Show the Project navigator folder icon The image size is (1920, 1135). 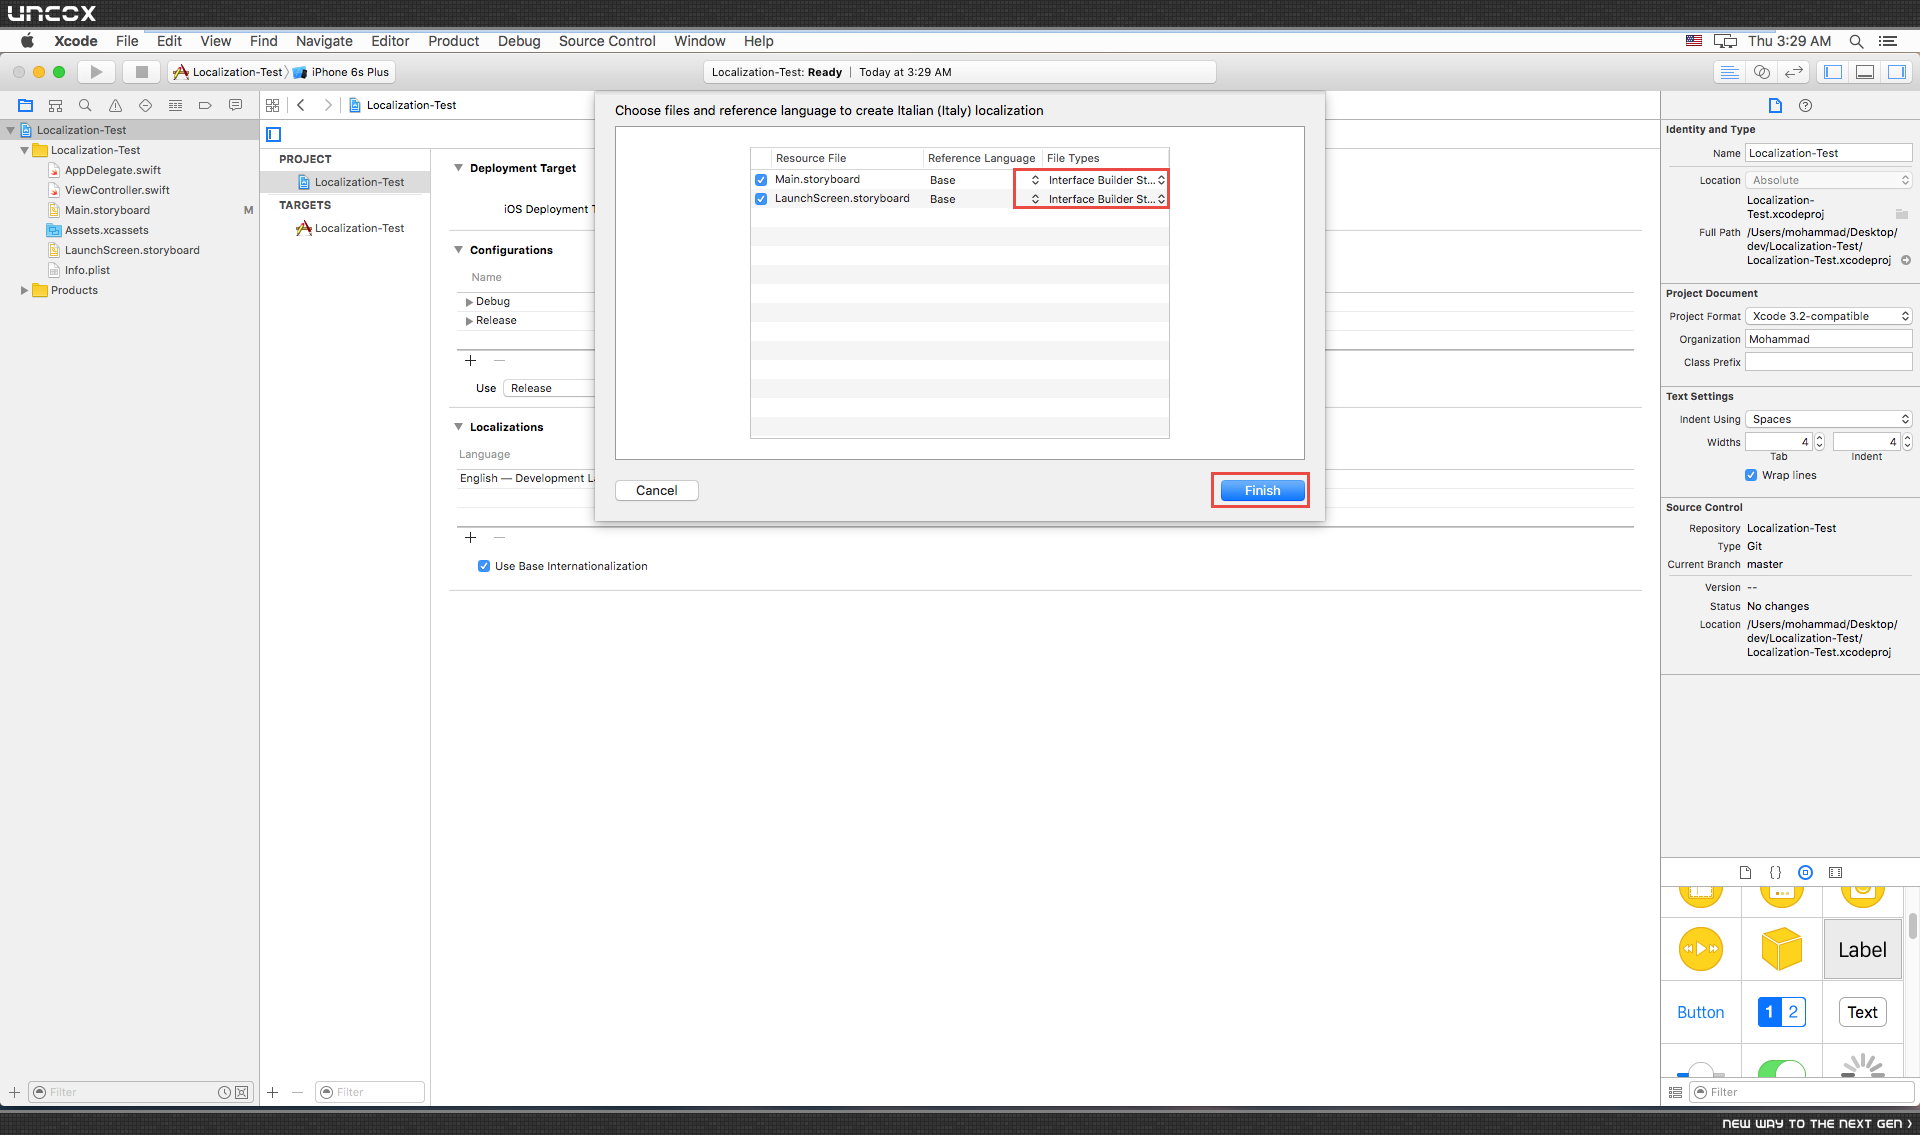point(26,105)
